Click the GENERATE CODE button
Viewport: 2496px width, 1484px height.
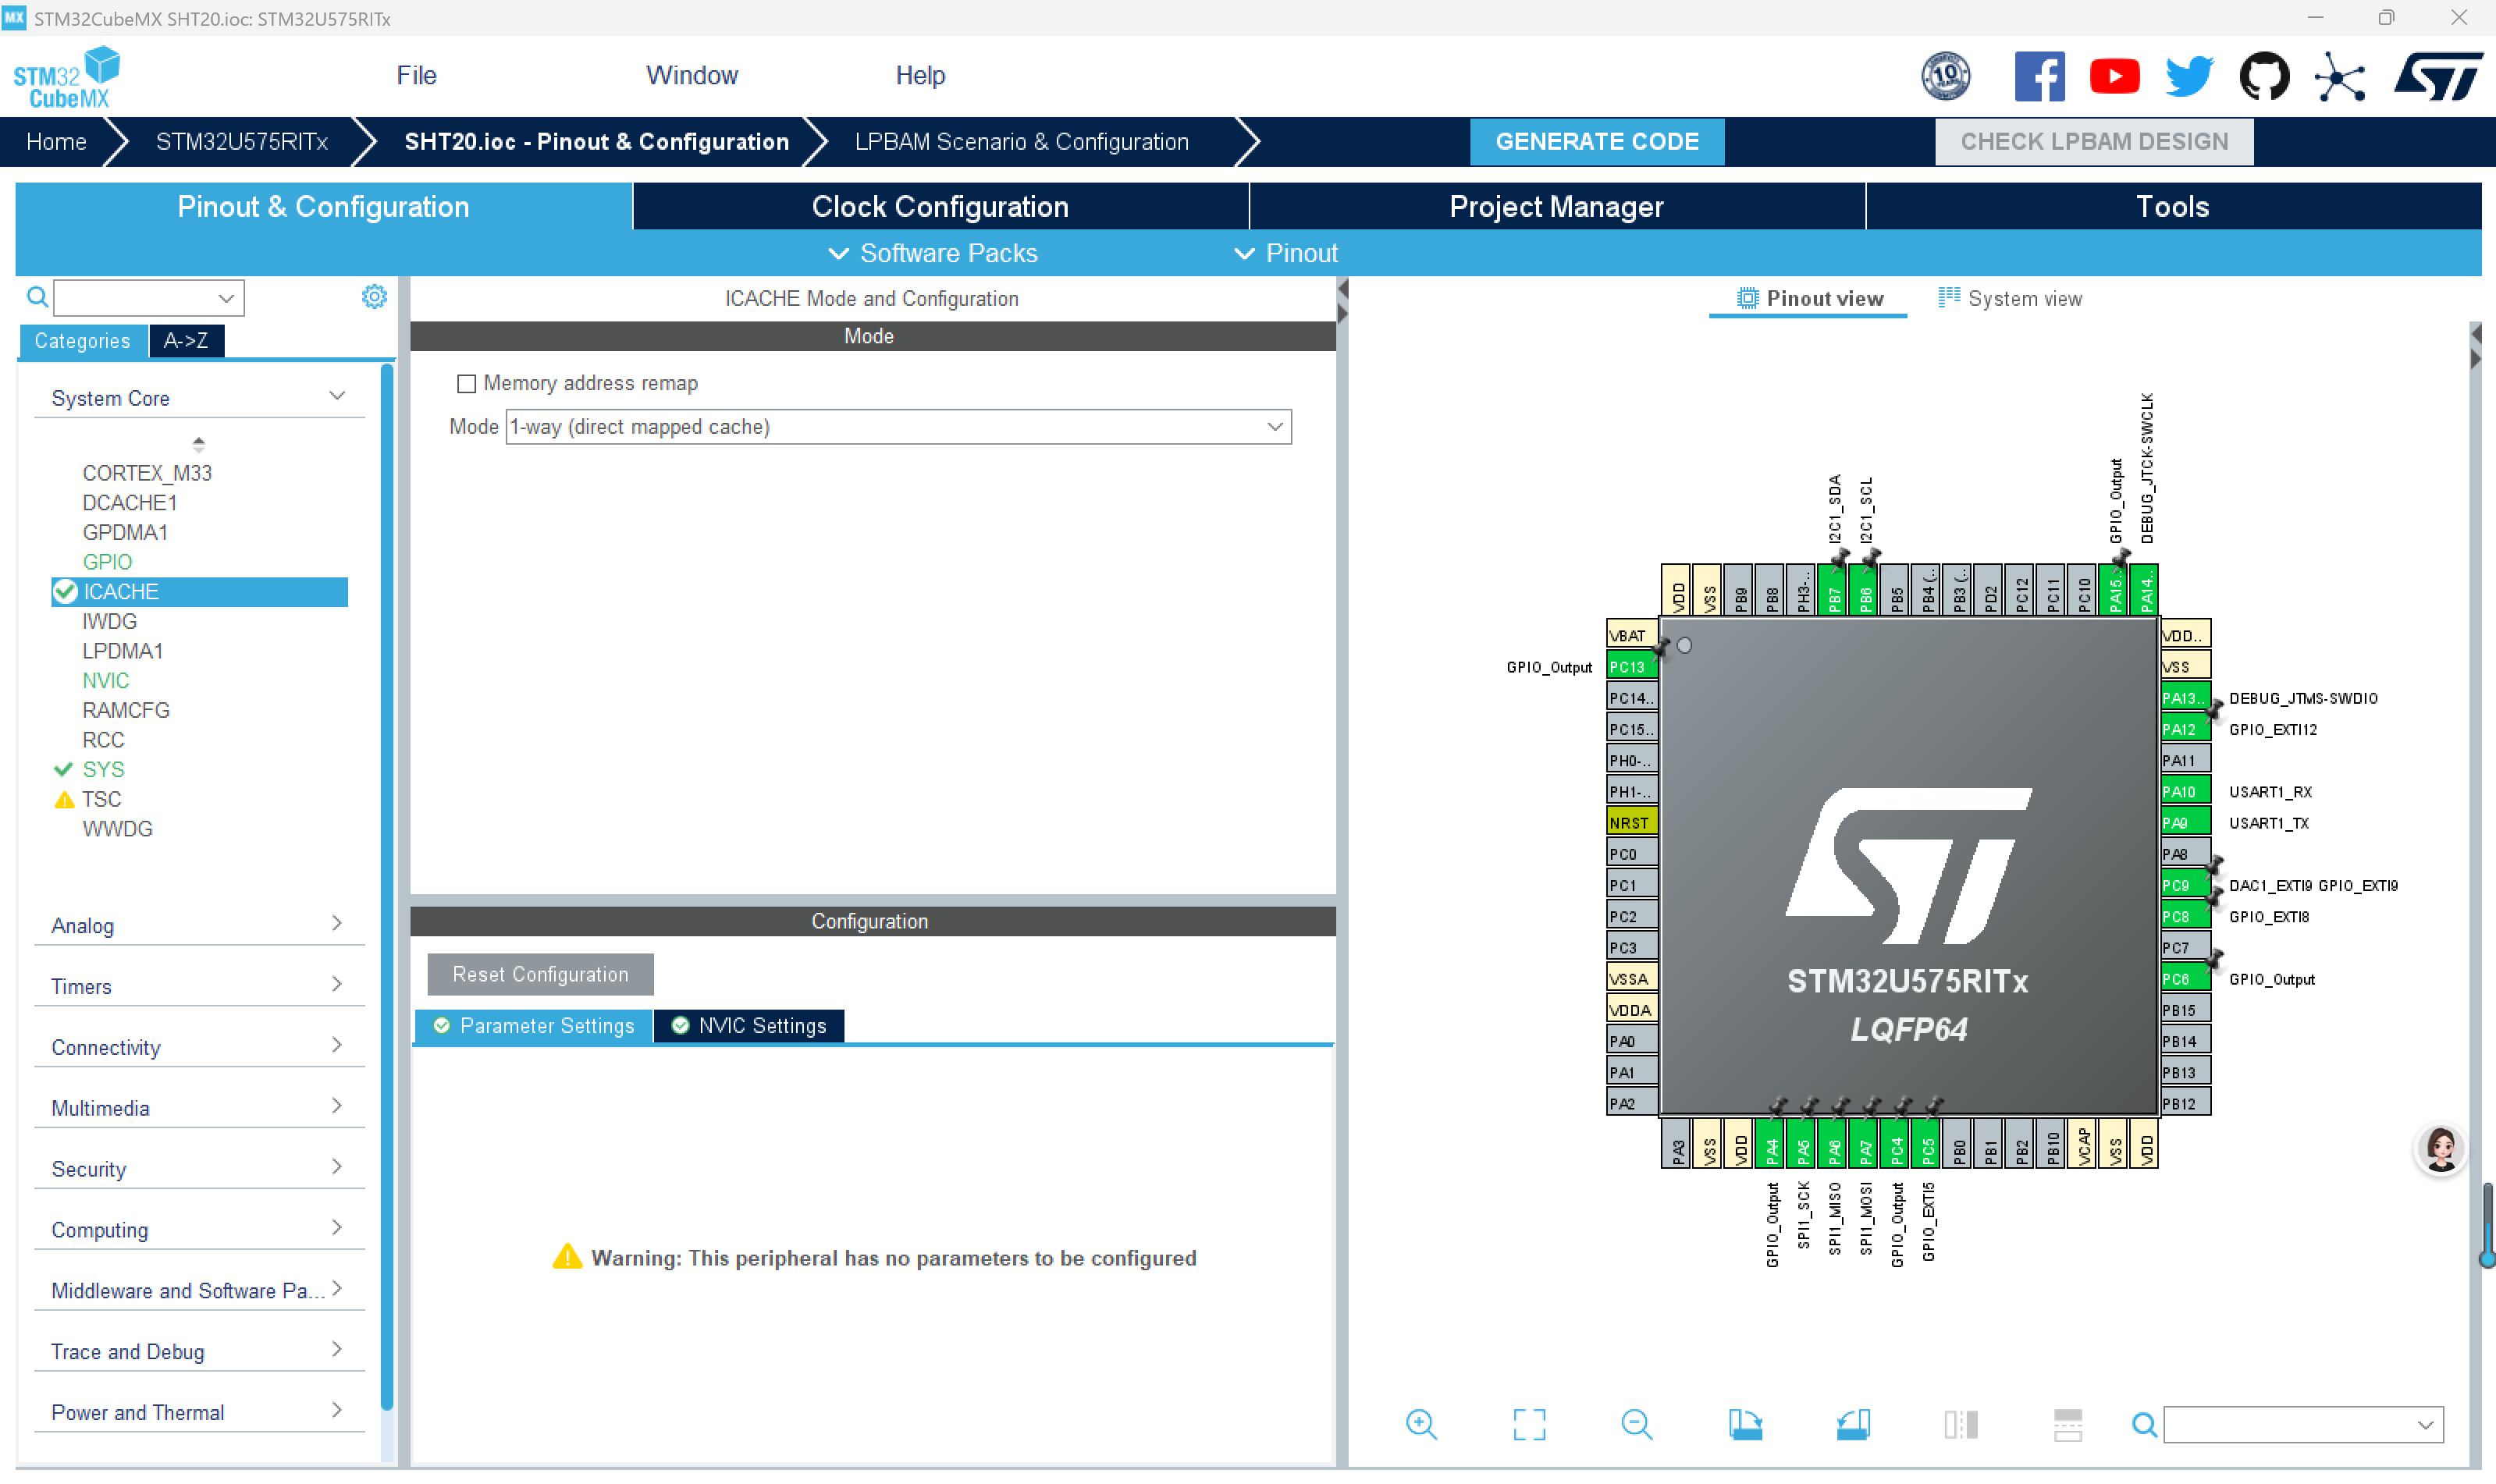(1596, 141)
